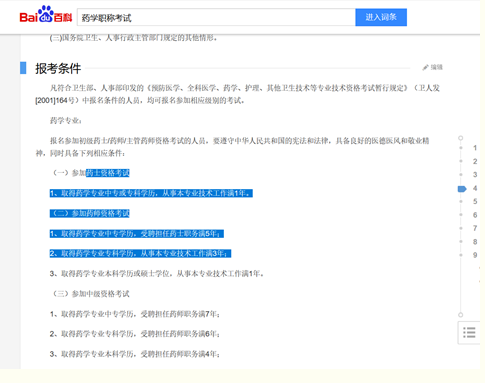Screen dimensions: 485x383
Task: Click highlighted line 从事本专业技术工作满3年
Action: pos(140,254)
